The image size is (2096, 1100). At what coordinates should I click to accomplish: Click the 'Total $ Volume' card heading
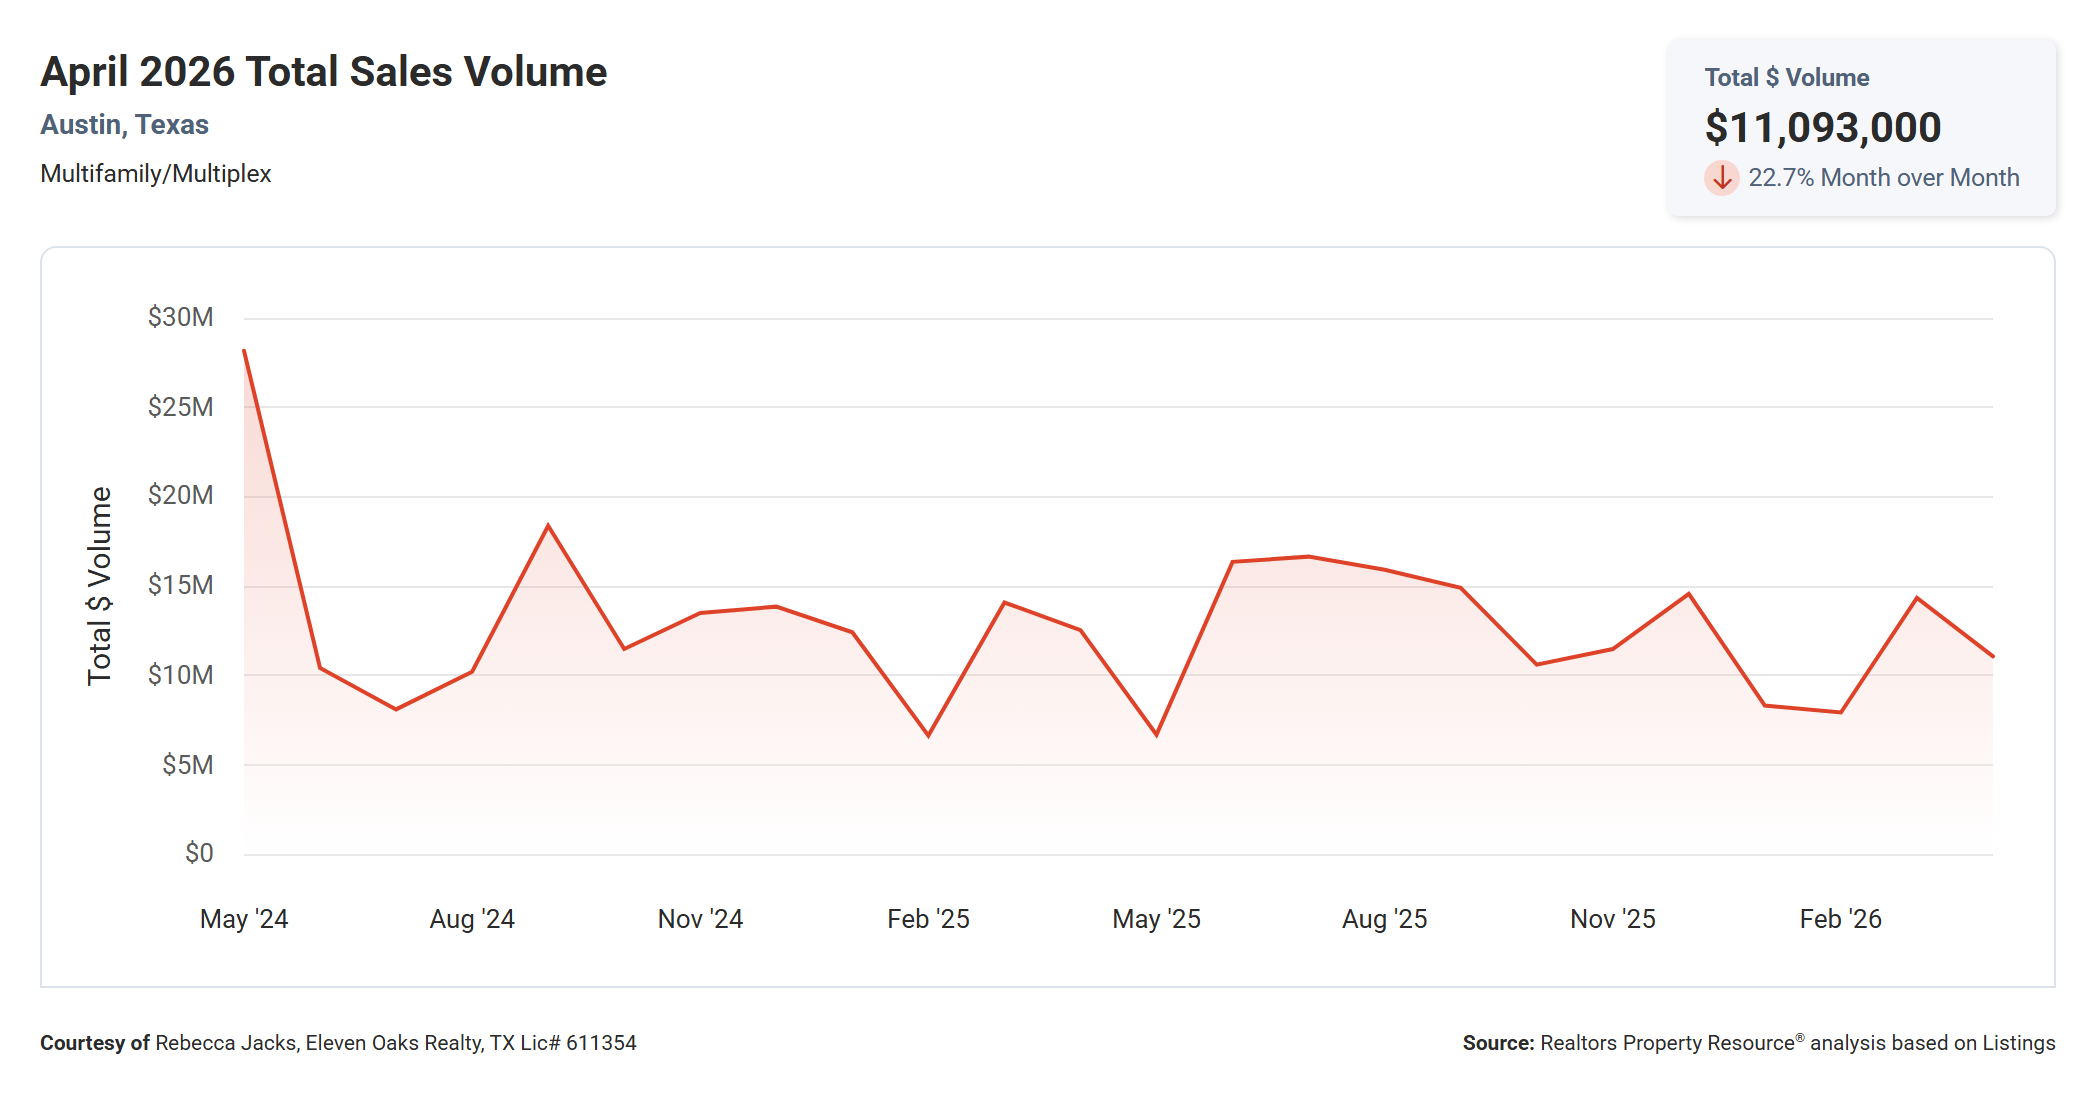1787,78
